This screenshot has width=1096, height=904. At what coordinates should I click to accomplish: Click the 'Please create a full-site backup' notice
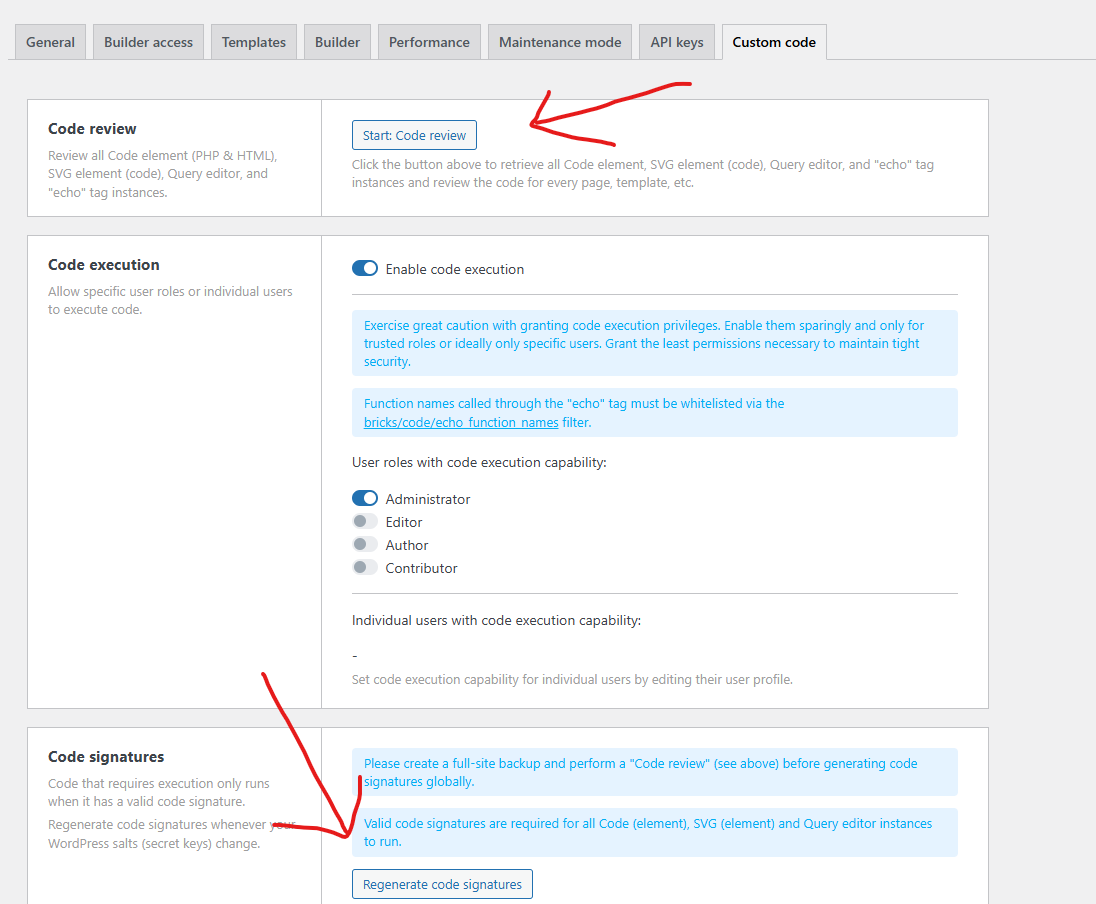pos(654,773)
